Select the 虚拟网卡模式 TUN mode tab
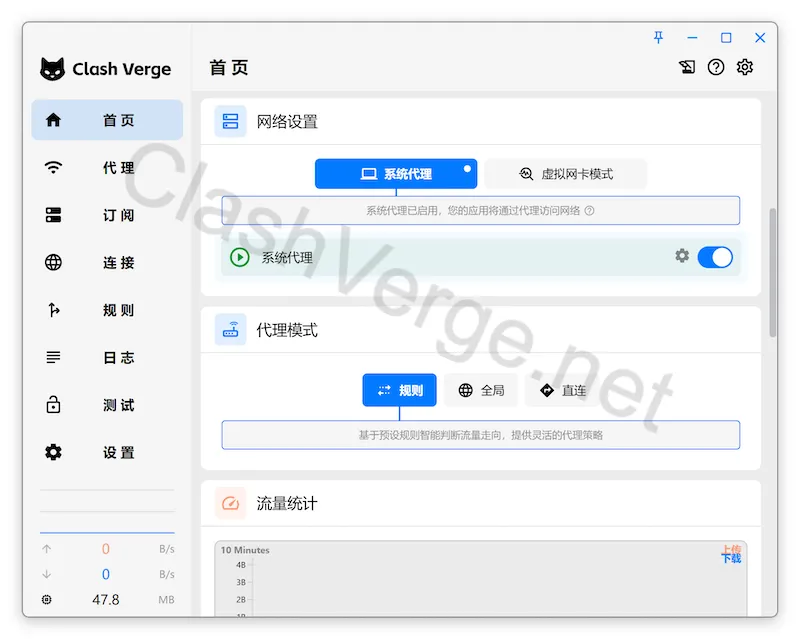Viewport: 800px width, 639px height. [x=566, y=174]
